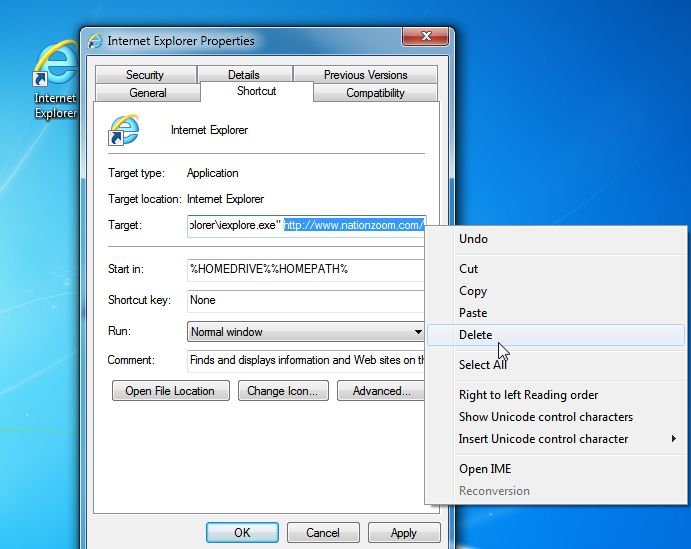Image resolution: width=691 pixels, height=549 pixels.
Task: Click the Target type value 'Application'
Action: pos(212,173)
